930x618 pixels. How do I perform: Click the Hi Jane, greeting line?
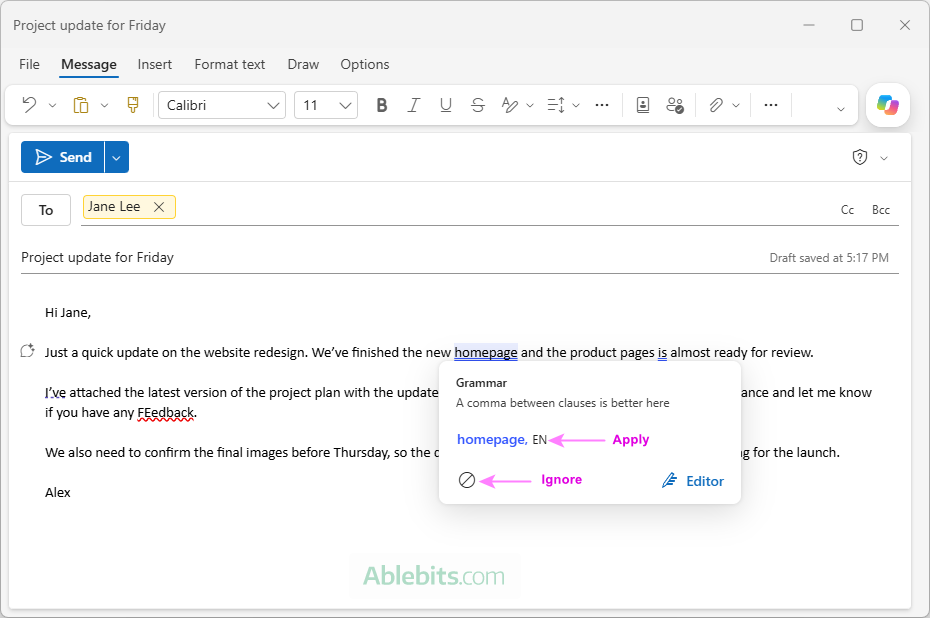point(68,313)
